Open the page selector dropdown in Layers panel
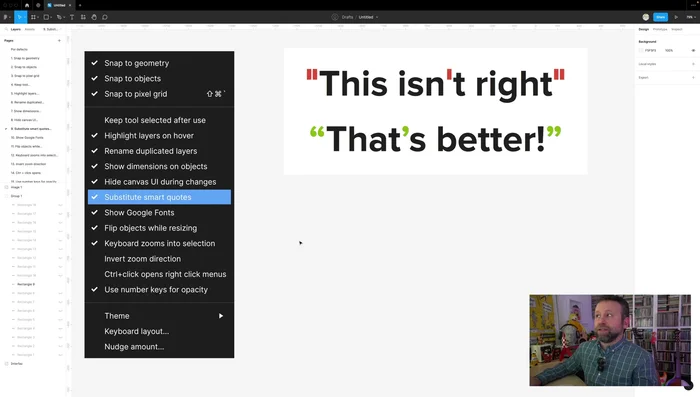Viewport: 700px width, 397px height. [x=52, y=29]
